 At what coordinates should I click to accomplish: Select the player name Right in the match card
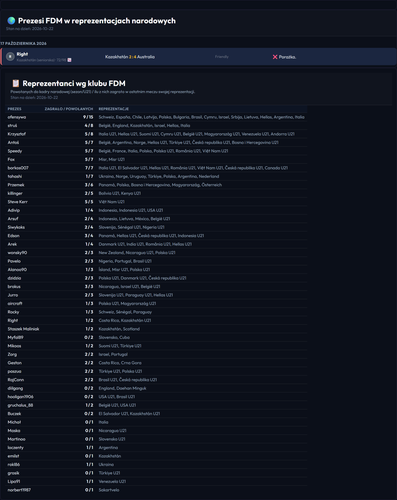(x=22, y=54)
